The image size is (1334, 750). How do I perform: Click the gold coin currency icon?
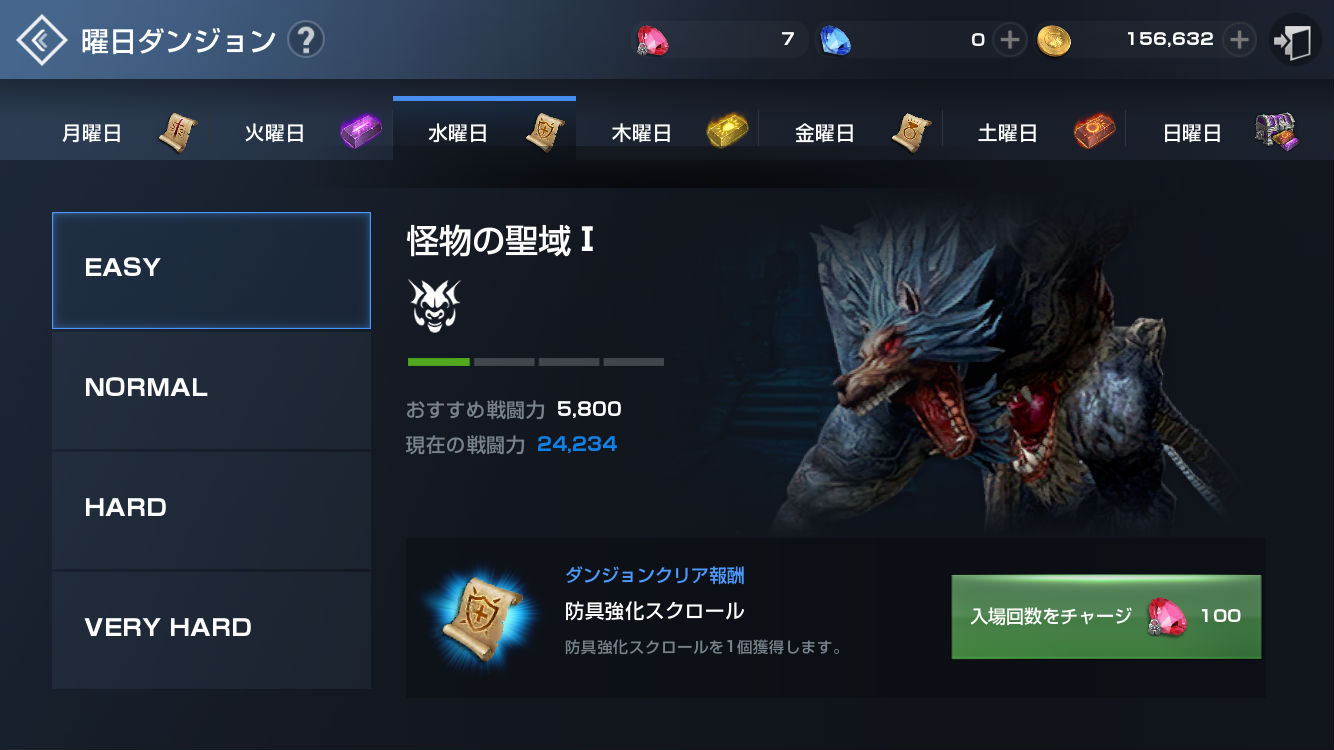coord(1054,40)
